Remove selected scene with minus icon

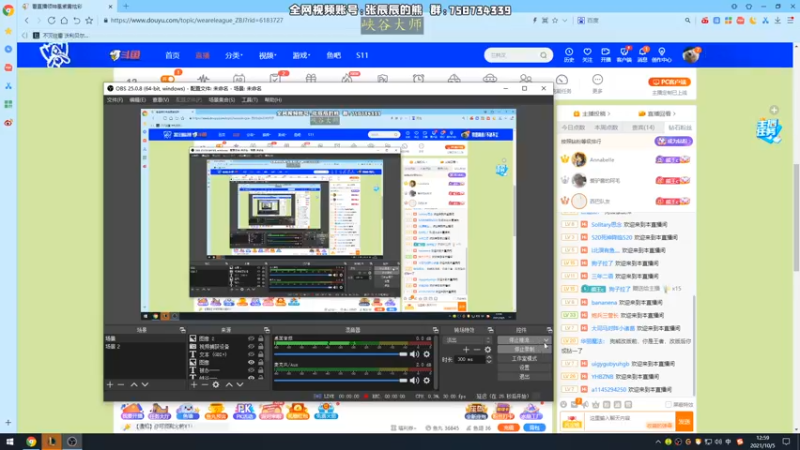coord(121,385)
